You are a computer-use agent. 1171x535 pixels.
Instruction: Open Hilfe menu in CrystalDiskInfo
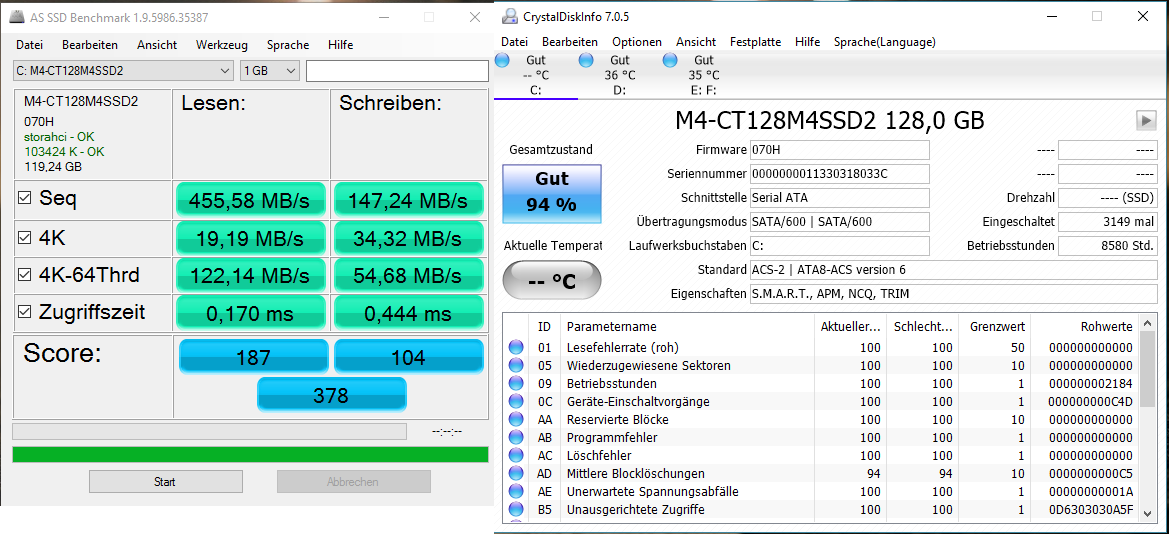click(x=807, y=42)
